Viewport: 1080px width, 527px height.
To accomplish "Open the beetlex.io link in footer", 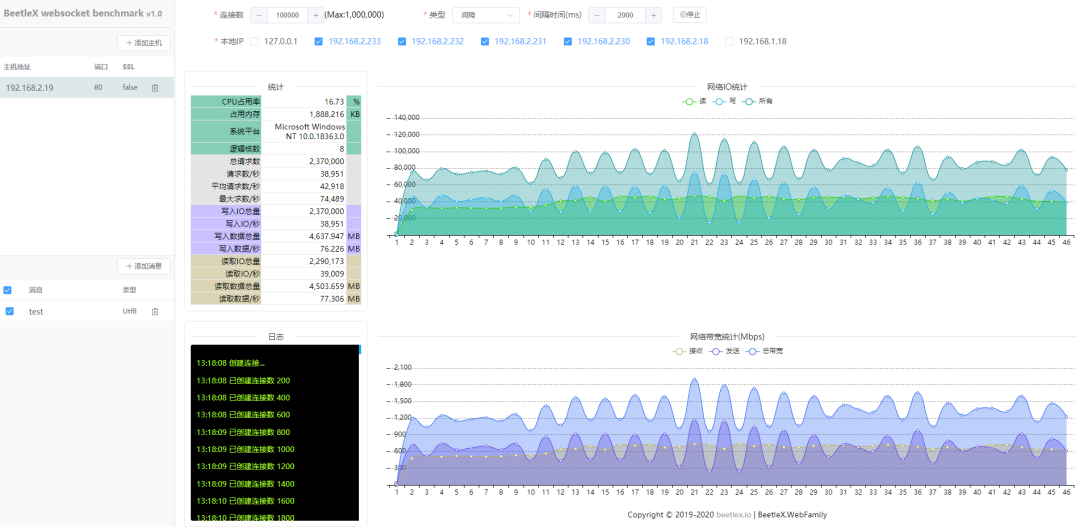I will 733,515.
